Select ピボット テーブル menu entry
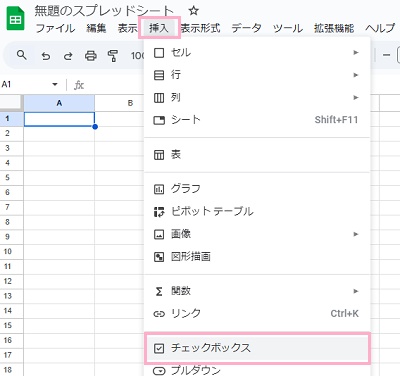Screen dimensions: 400x376 click(x=257, y=211)
